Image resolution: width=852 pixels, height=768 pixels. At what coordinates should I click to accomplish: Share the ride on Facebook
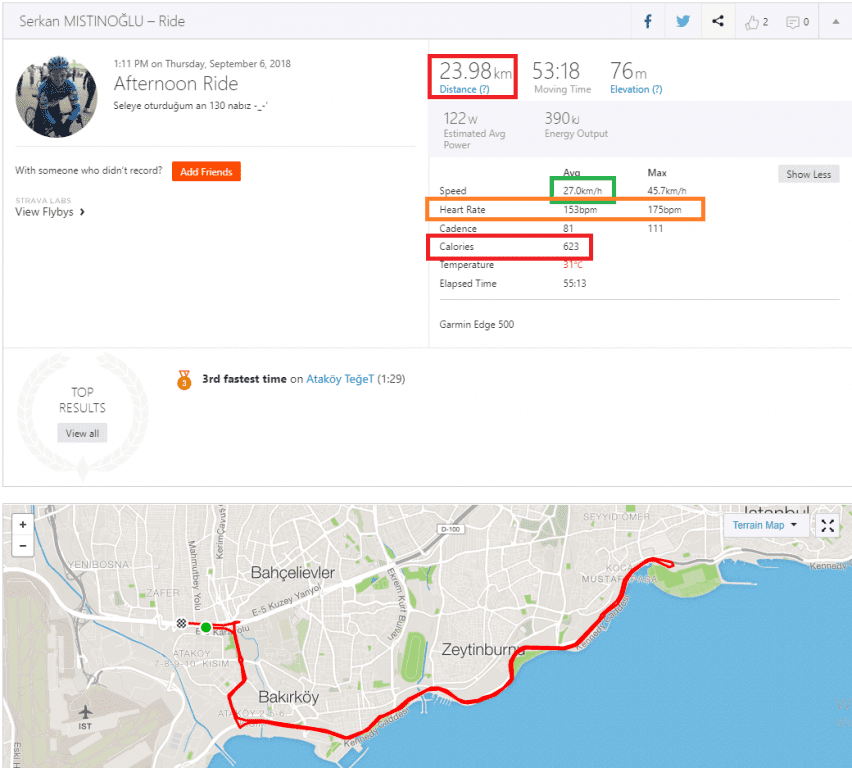(648, 21)
